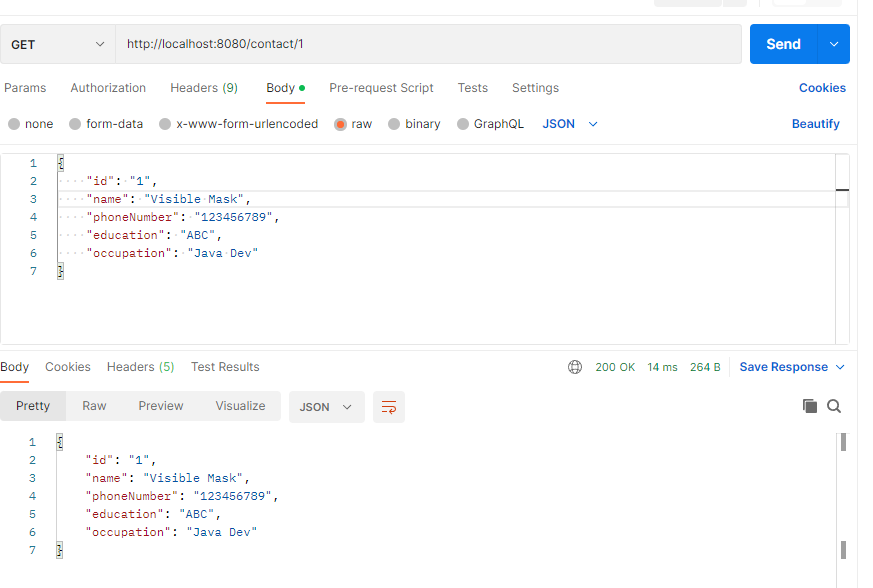This screenshot has width=873, height=588.
Task: Select the form-data radio option
Action: coord(75,124)
